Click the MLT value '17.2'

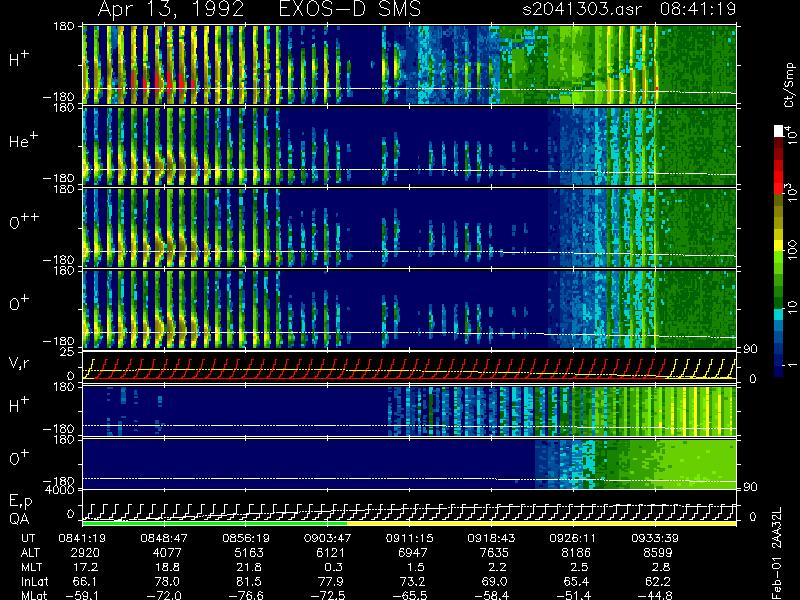pyautogui.click(x=88, y=567)
